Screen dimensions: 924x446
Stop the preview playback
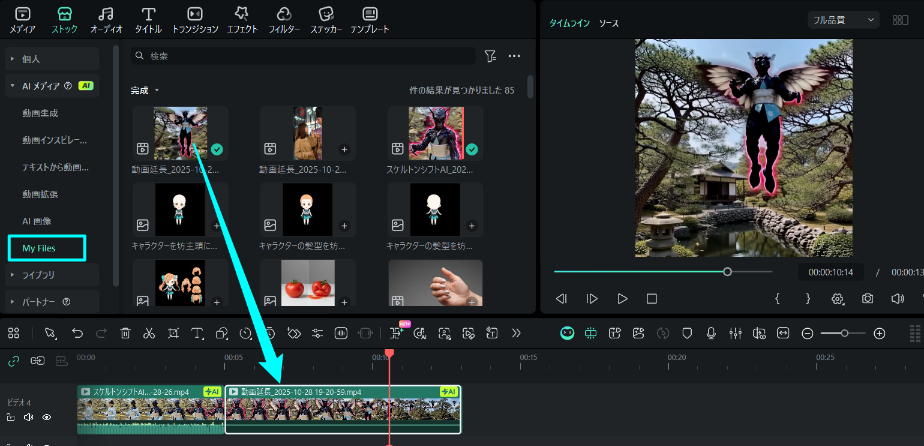click(652, 299)
